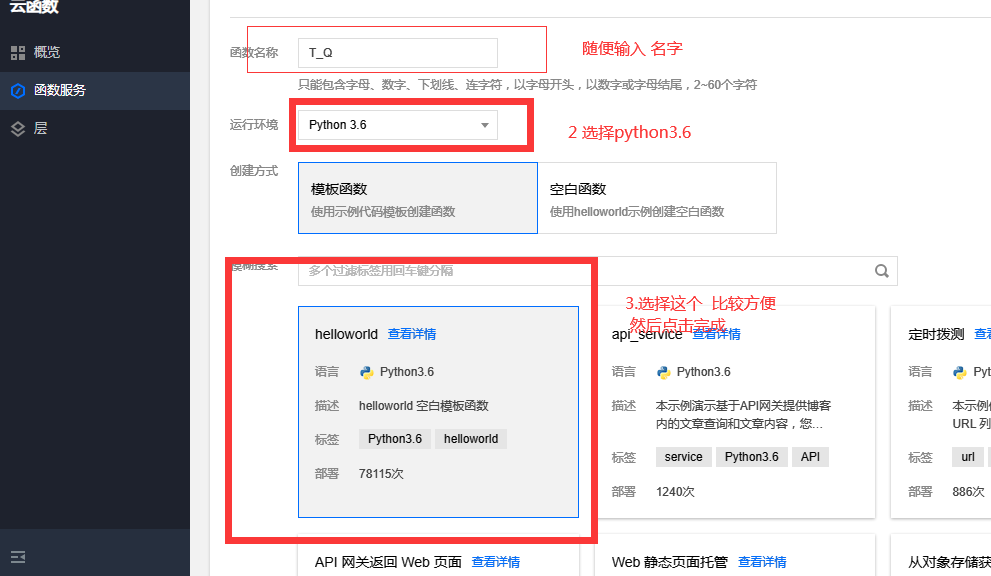Click the Python logo on api_service card
The height and width of the screenshot is (576, 991).
[663, 372]
